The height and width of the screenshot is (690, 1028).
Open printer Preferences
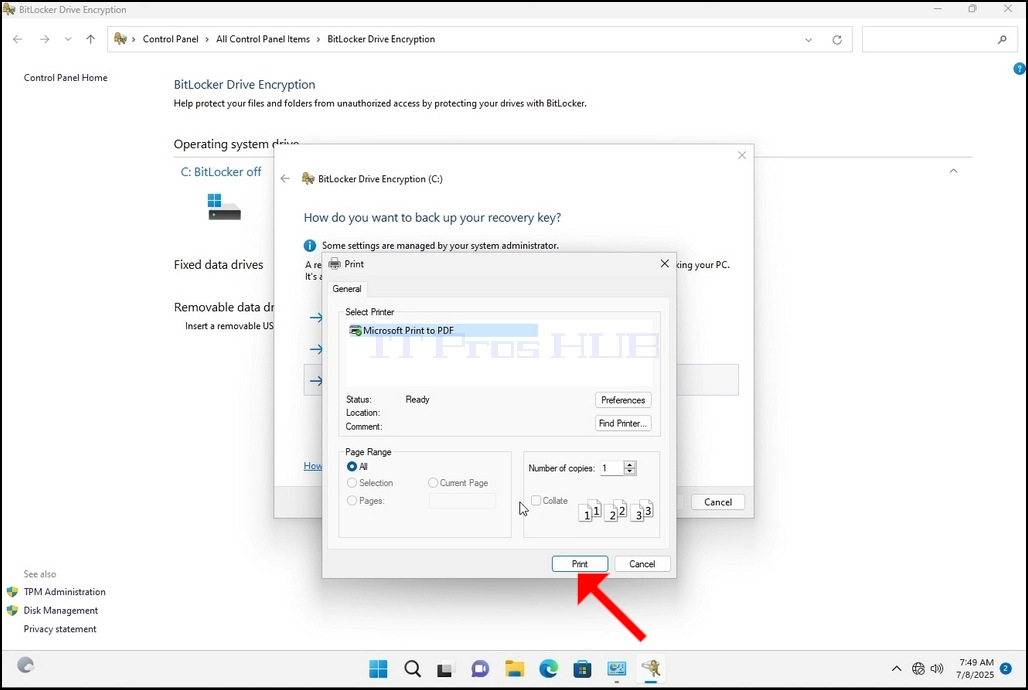[x=623, y=400]
